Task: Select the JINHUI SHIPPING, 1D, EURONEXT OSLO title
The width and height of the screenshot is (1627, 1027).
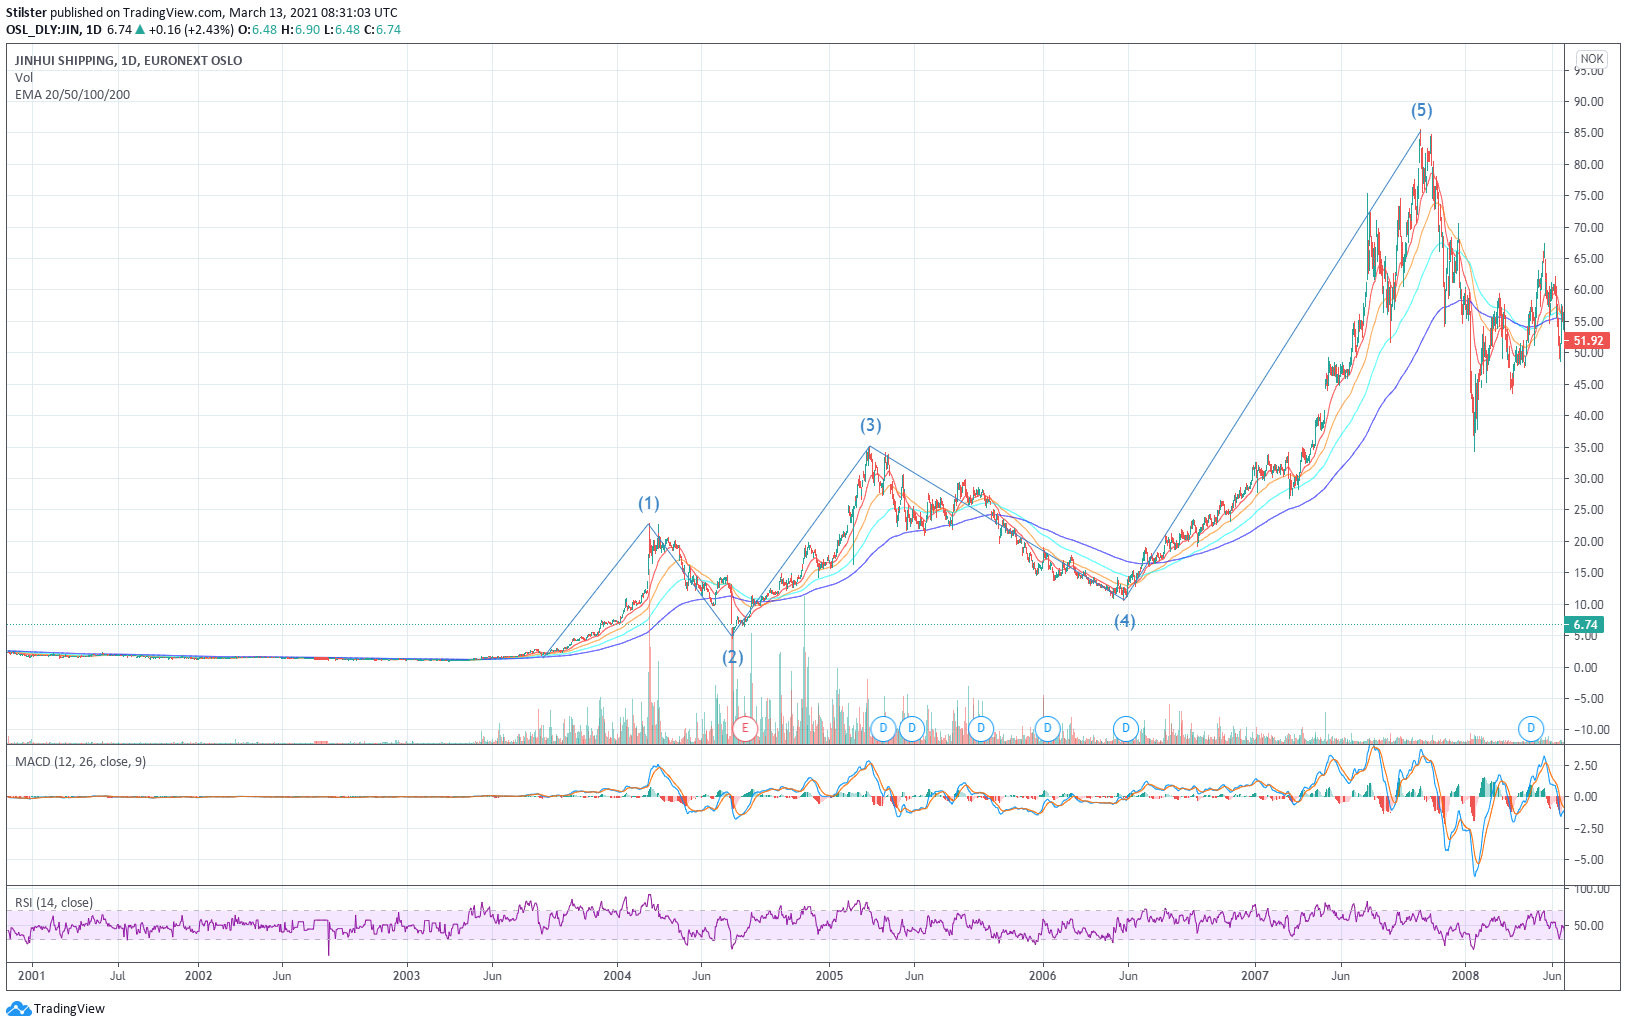Action: tap(128, 60)
